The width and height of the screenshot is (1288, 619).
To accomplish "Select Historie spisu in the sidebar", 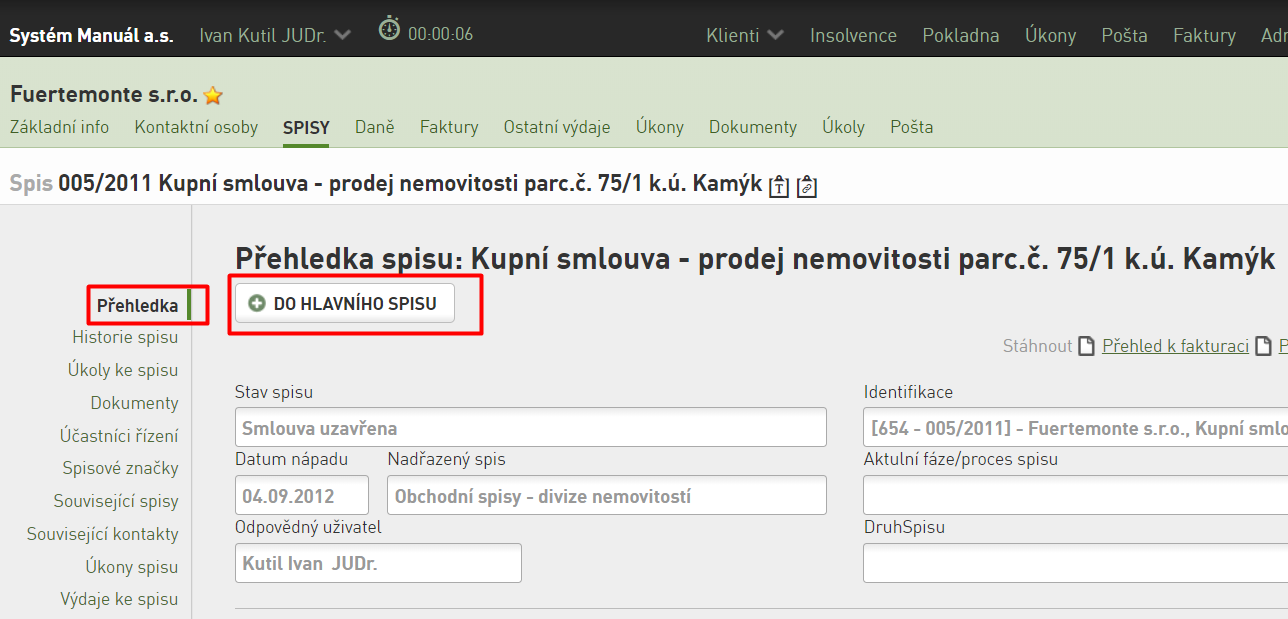I will tap(125, 337).
